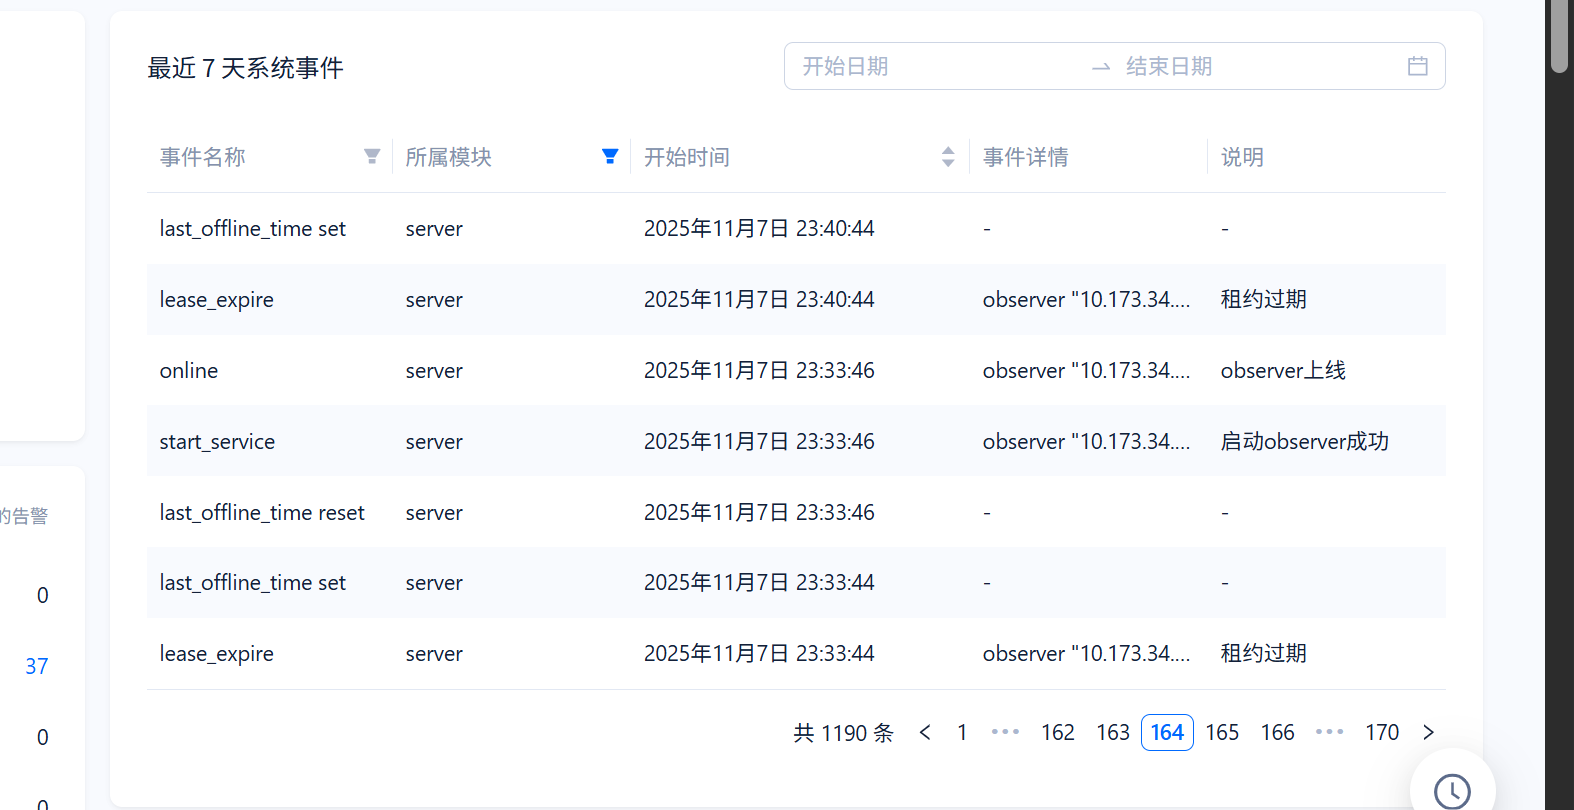1574x810 pixels.
Task: Click the filter icon in 事件名称 column
Action: coord(372,157)
